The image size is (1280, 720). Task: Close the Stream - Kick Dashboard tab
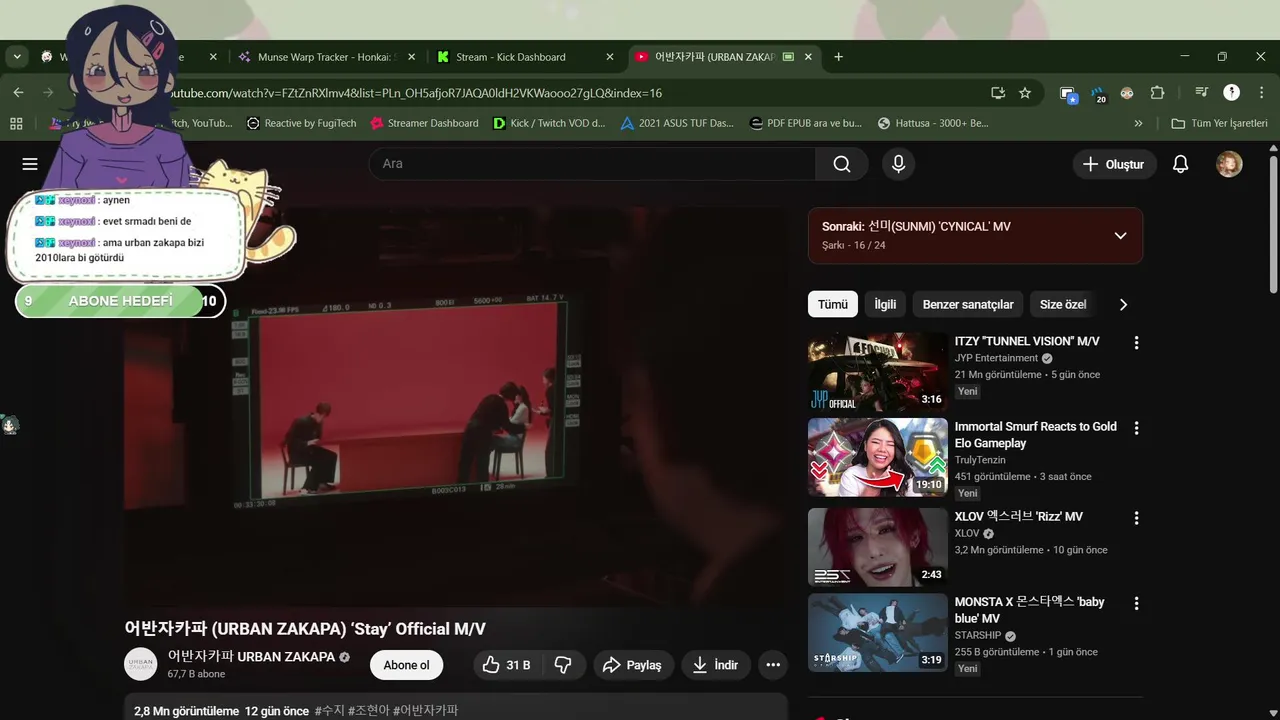coord(610,57)
